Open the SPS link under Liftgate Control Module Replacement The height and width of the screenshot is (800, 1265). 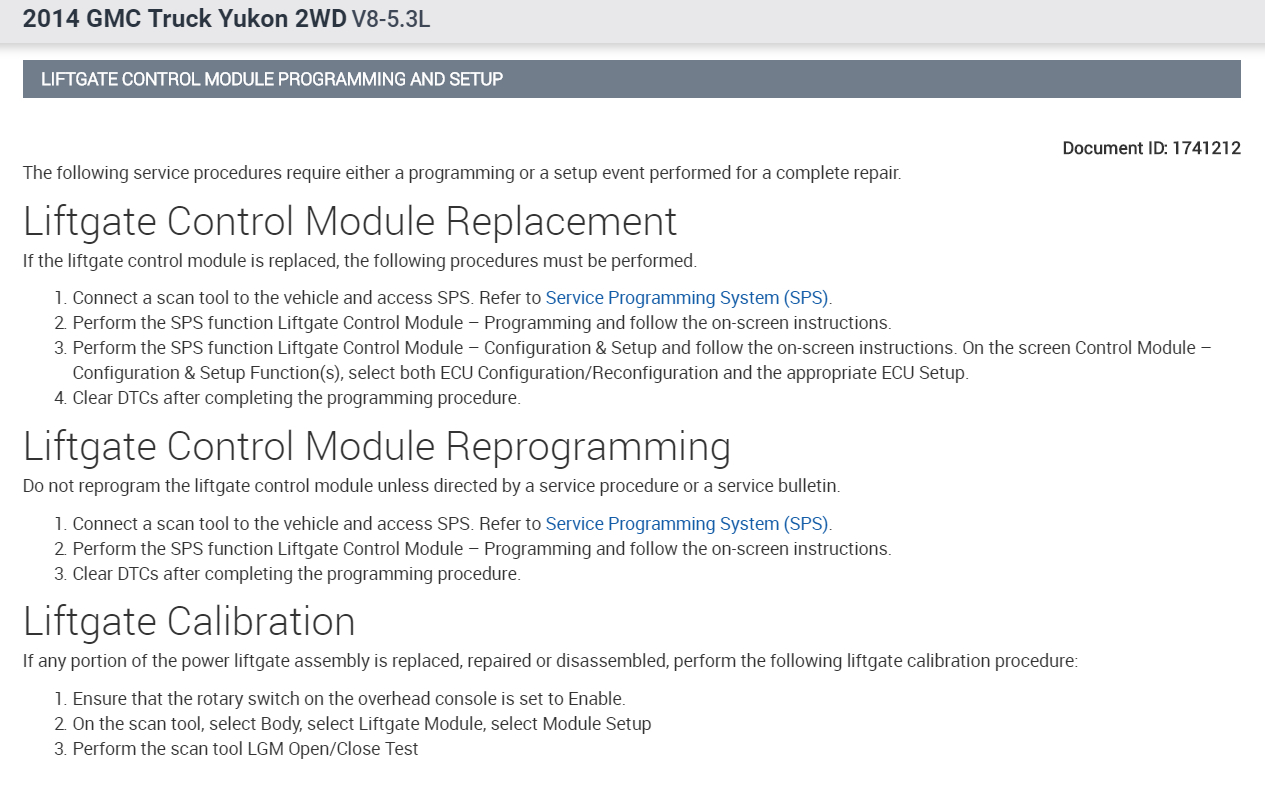click(x=687, y=298)
